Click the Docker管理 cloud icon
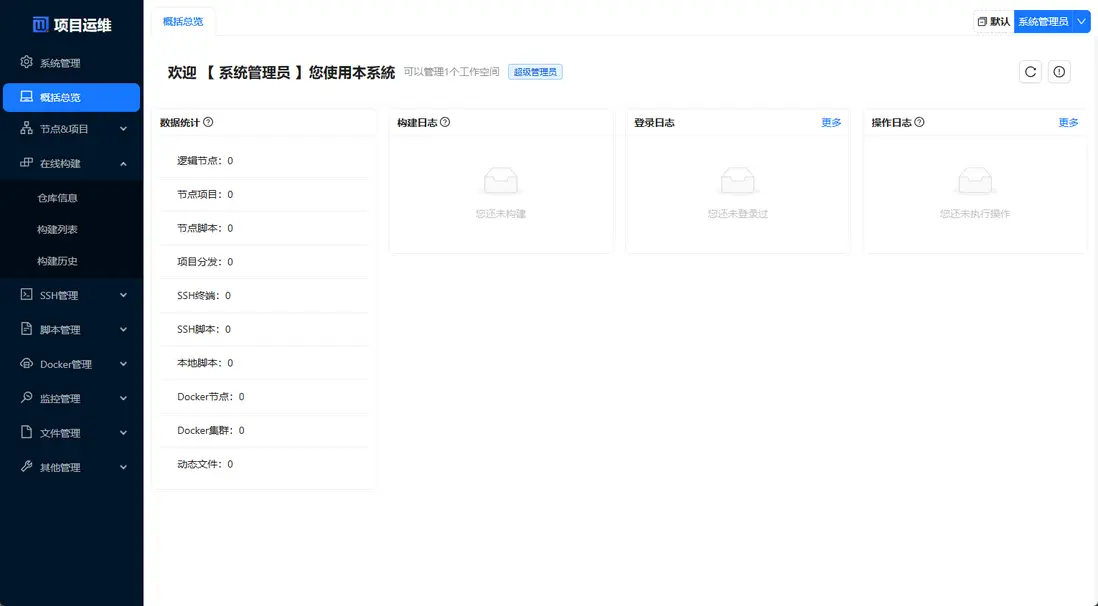The width and height of the screenshot is (1098, 606). pos(27,364)
